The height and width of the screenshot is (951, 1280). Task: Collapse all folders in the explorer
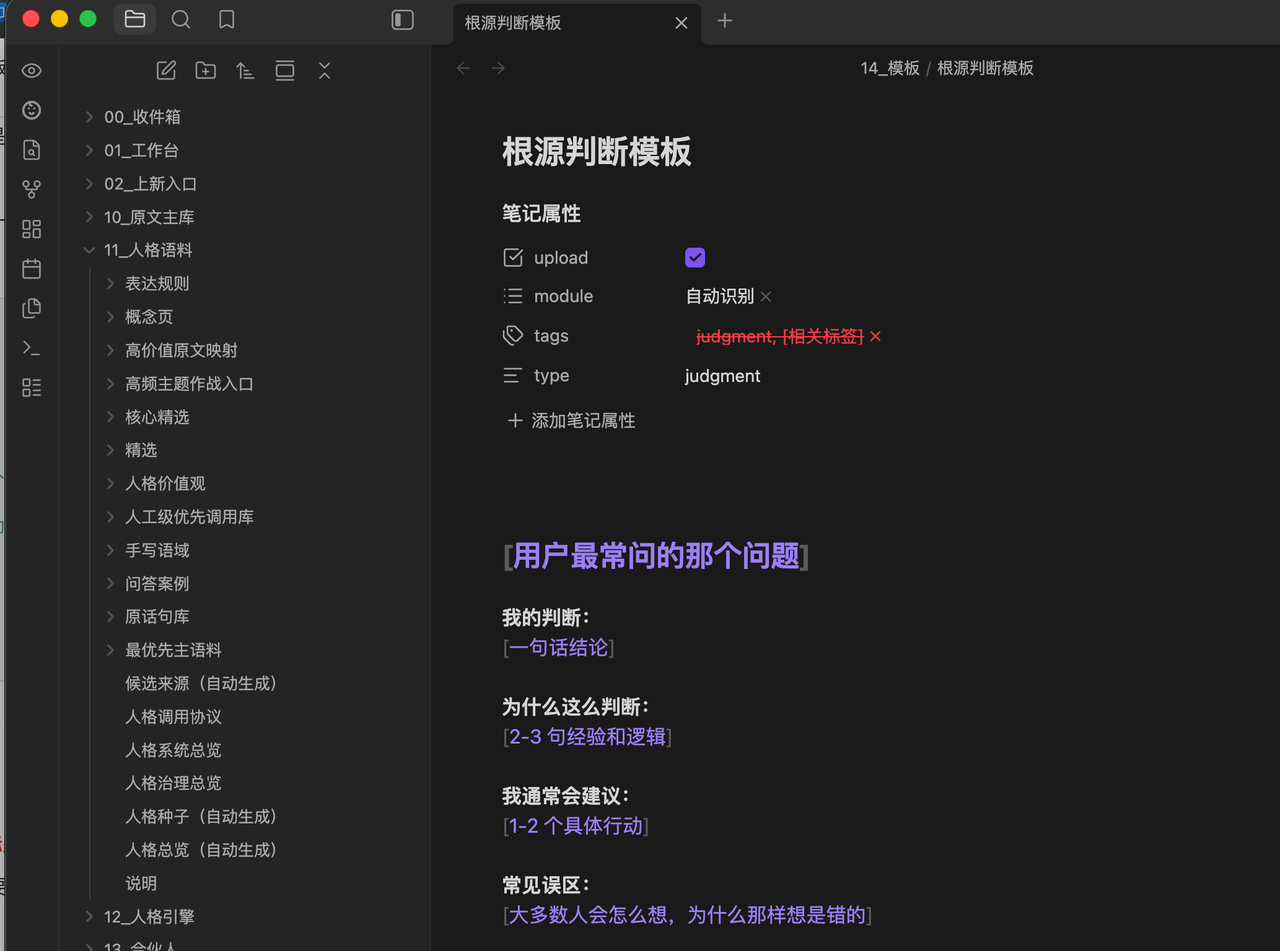pos(324,70)
